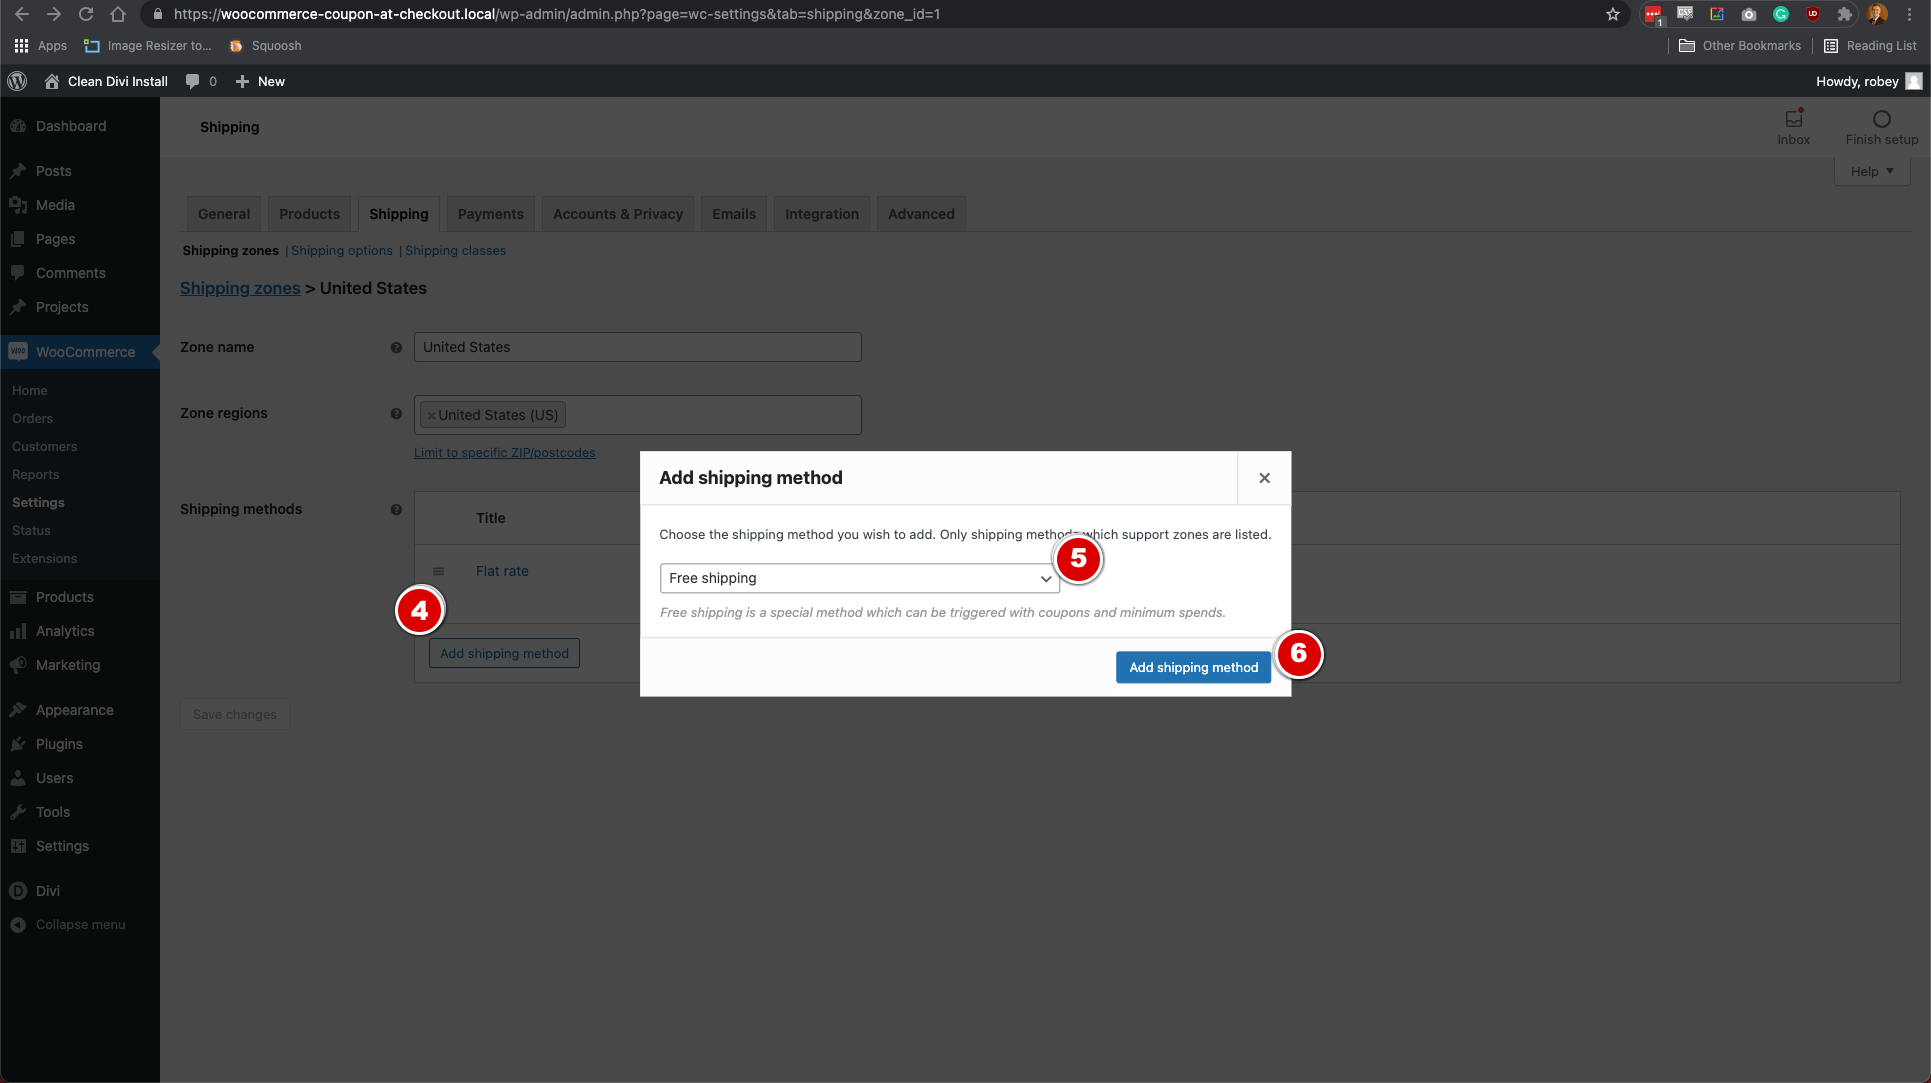Open Marketing in the sidebar
The height and width of the screenshot is (1083, 1931).
tap(68, 665)
